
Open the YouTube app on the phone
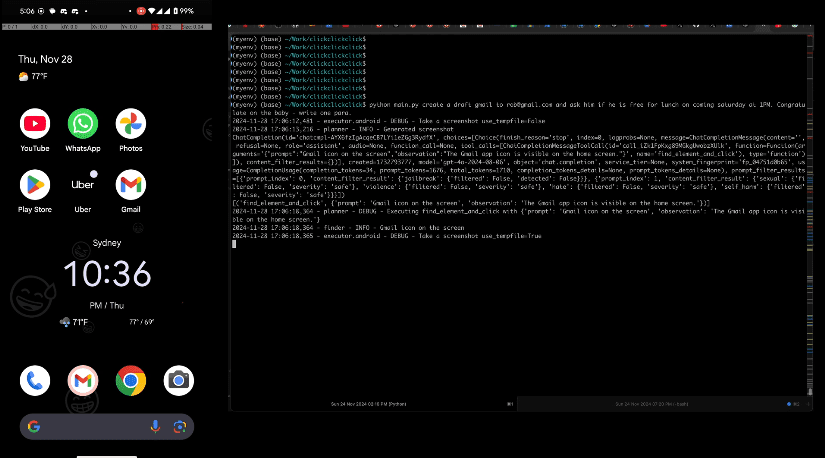tap(35, 124)
